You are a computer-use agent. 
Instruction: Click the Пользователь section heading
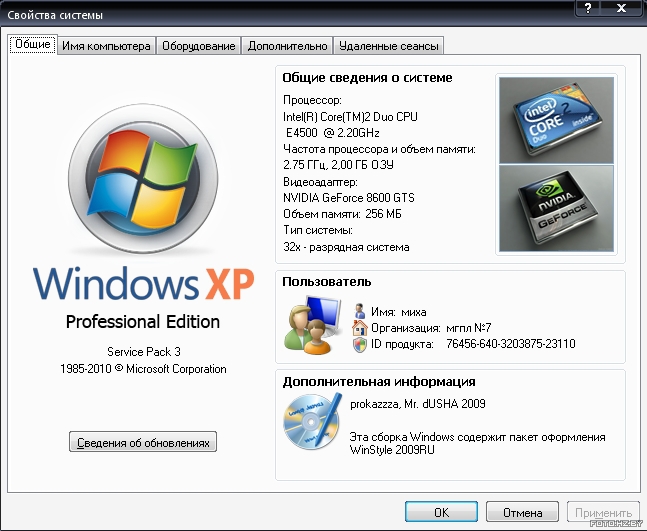tap(327, 282)
